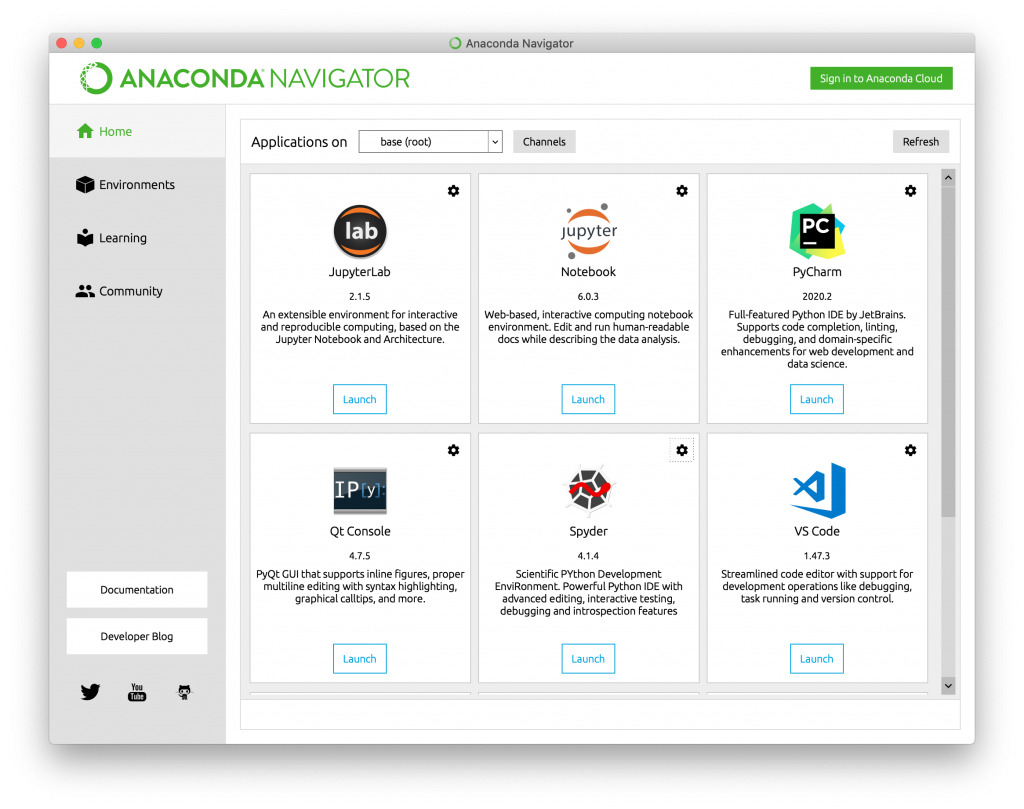Click the Notebook version 6.0.3 text
This screenshot has height=809, width=1024.
(x=588, y=296)
